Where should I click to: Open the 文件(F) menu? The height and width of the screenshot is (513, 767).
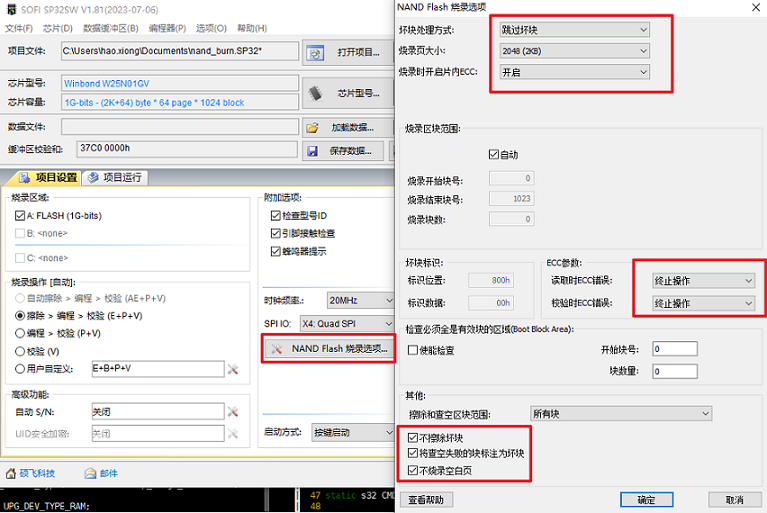click(19, 28)
